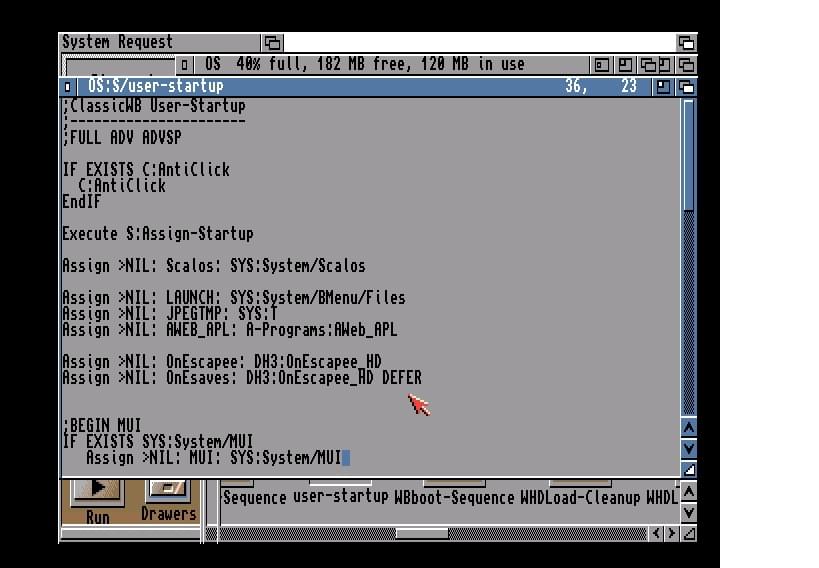Click the file list's scroll right arrow
Viewport: 819px width, 568px height.
[x=671, y=534]
